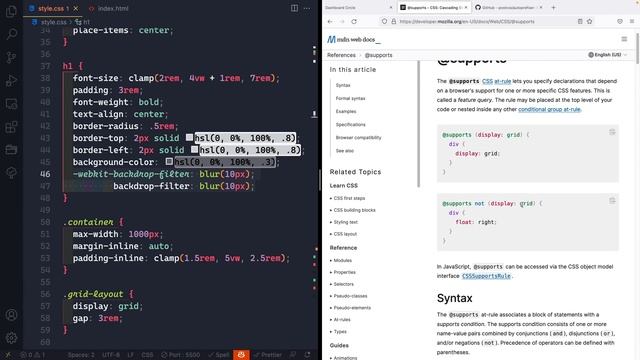Click the padlock site info icon
This screenshot has width=640, height=360.
pyautogui.click(x=393, y=21)
